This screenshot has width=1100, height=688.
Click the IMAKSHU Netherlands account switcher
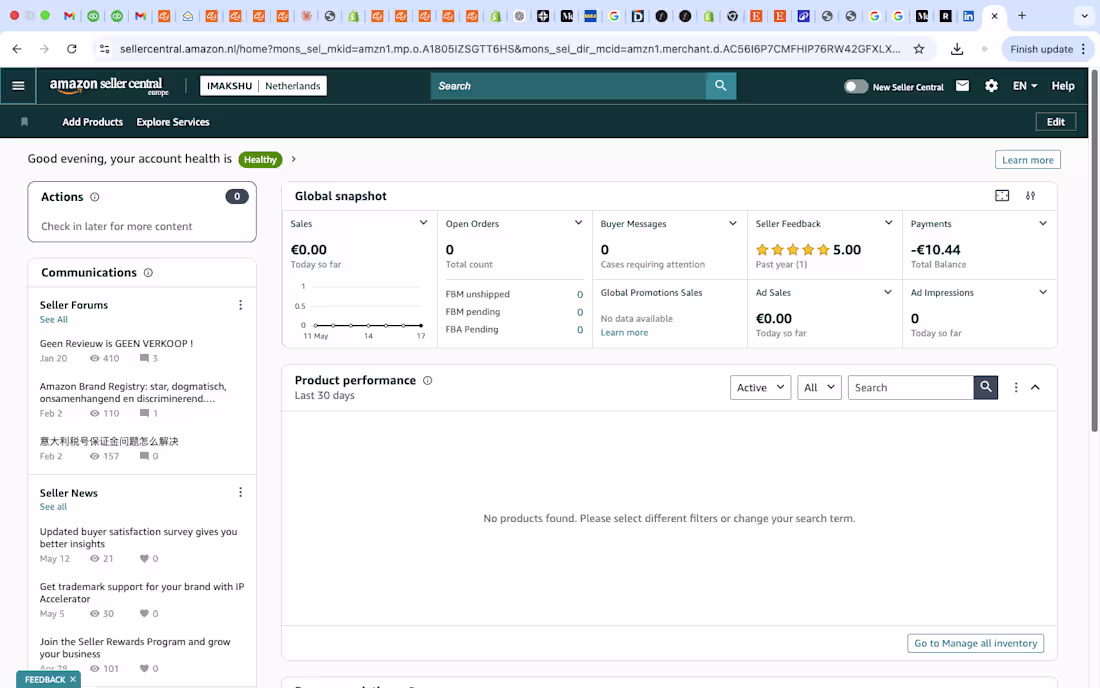coord(264,86)
